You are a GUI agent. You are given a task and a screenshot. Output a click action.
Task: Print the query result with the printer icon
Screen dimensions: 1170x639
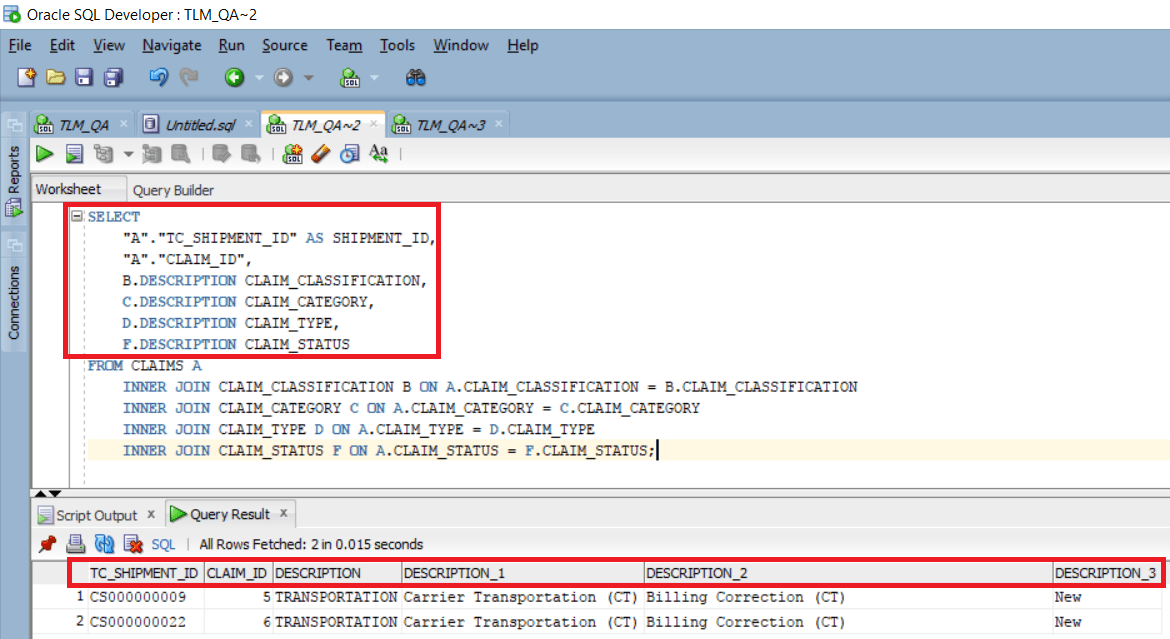click(x=75, y=544)
